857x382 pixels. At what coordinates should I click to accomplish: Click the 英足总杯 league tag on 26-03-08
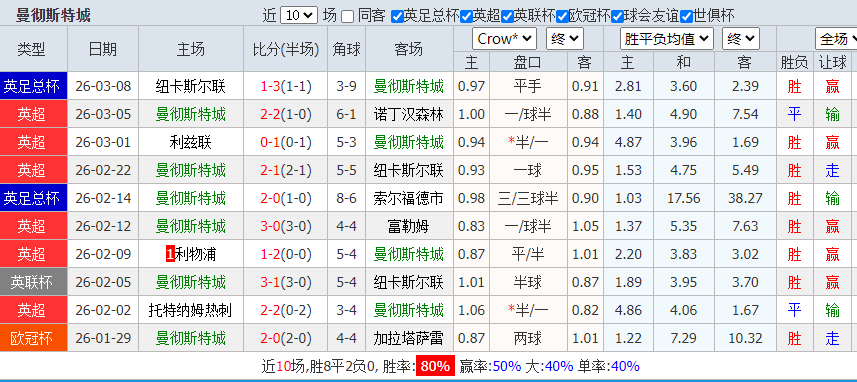tap(33, 86)
